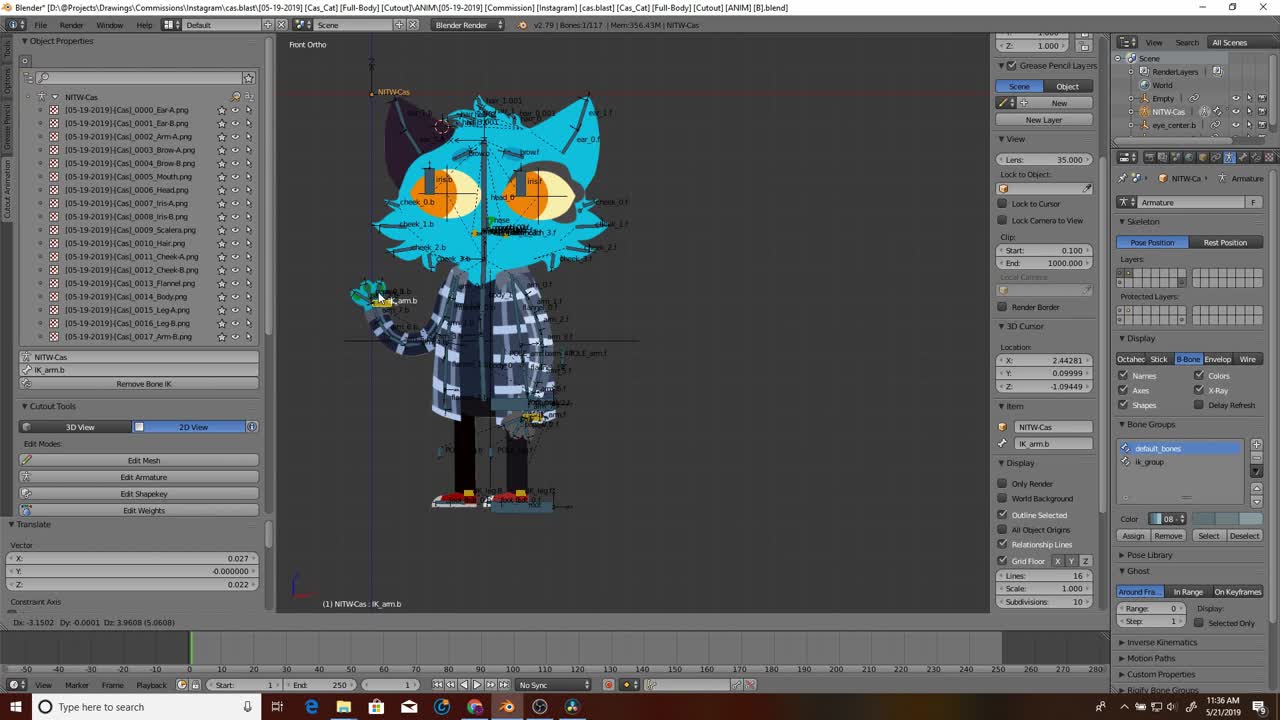Click the timeline play button
1280x720 pixels.
coord(477,685)
